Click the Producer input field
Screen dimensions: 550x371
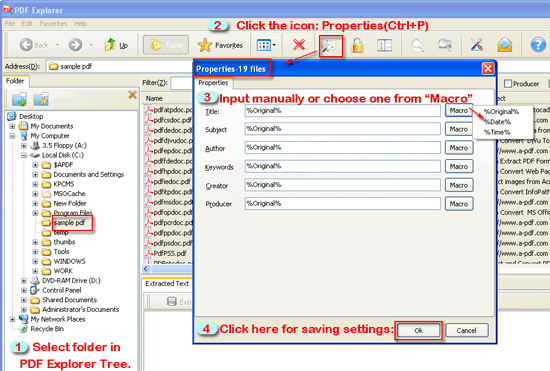(342, 203)
